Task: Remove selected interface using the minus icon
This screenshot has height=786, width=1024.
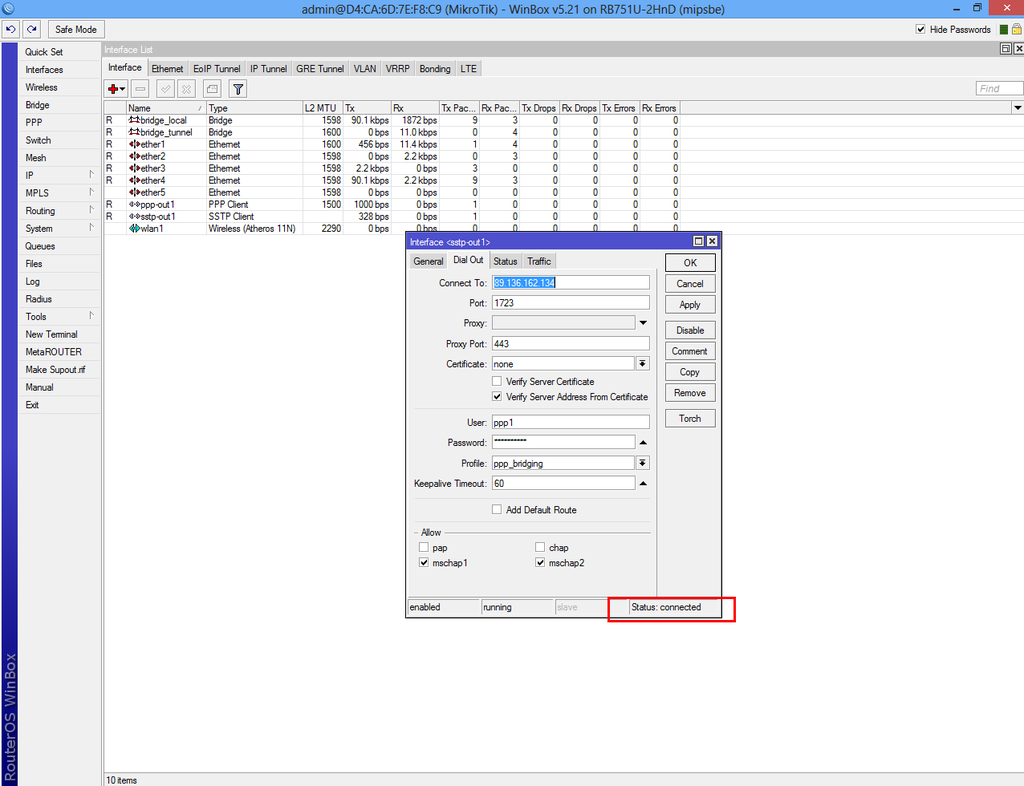Action: (x=140, y=89)
